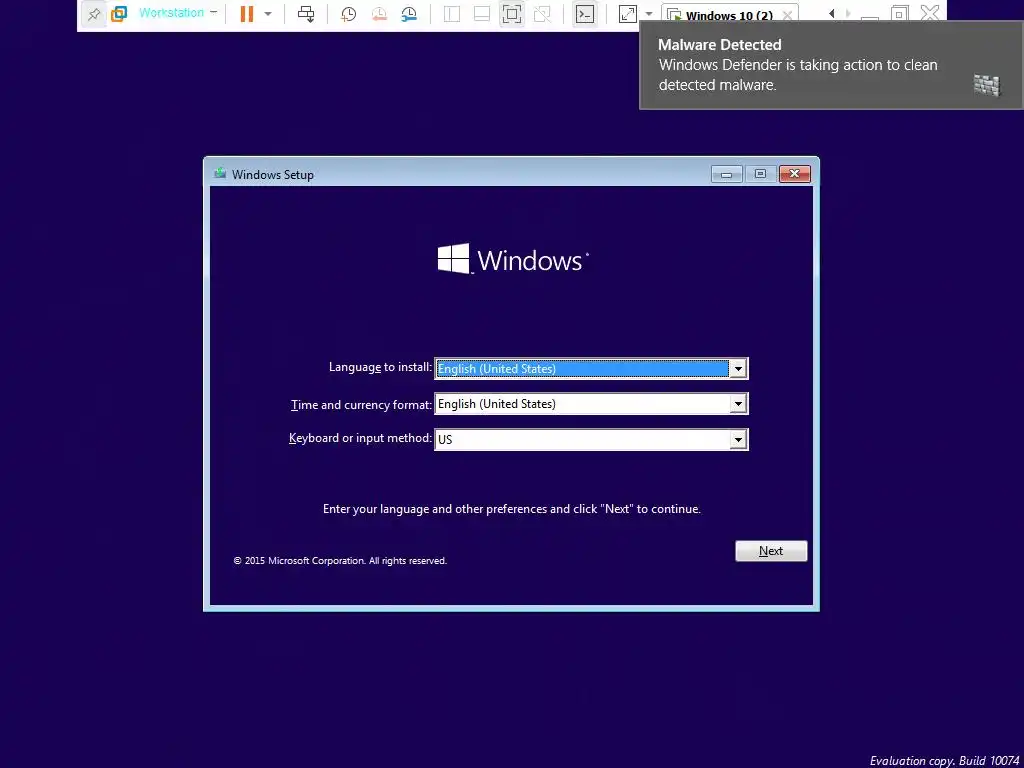Click the '© 2015 Microsoft Corporation' copyright text
The image size is (1024, 768).
340,560
